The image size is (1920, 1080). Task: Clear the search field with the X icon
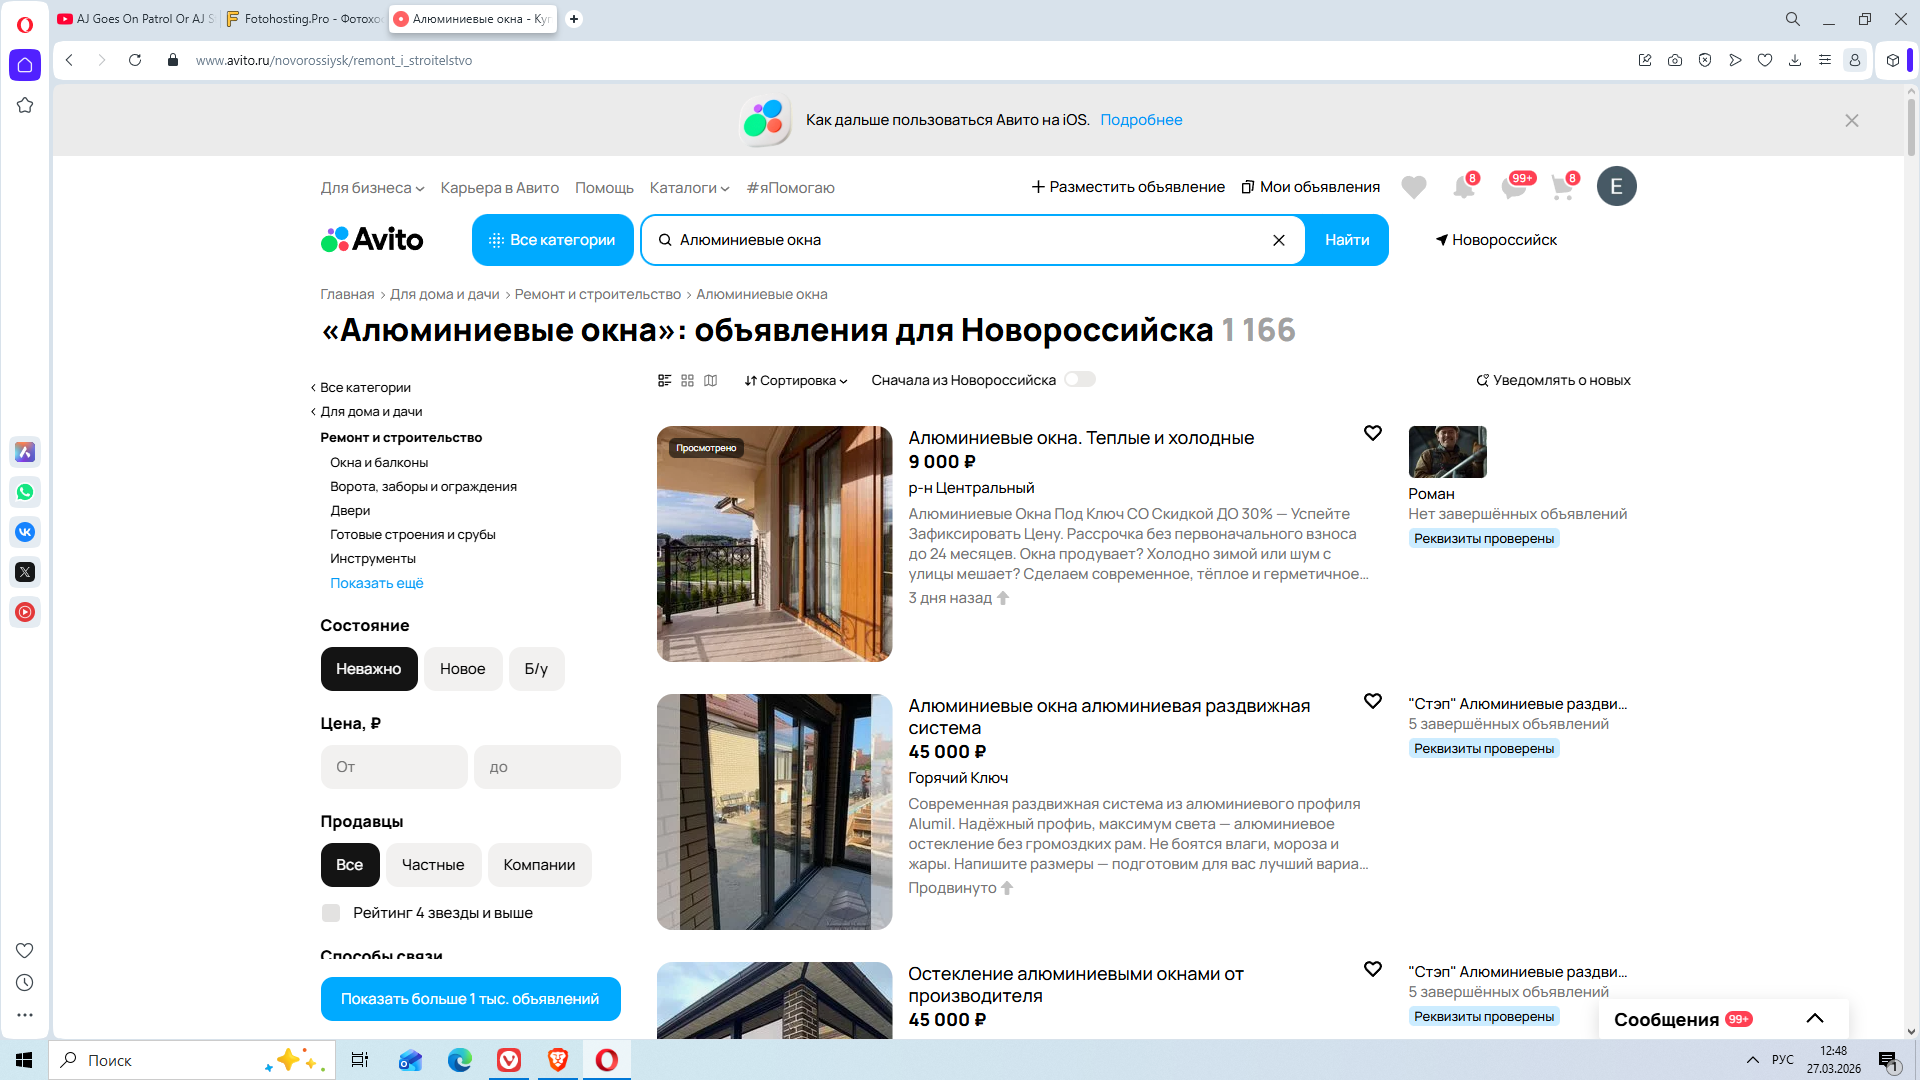tap(1278, 240)
